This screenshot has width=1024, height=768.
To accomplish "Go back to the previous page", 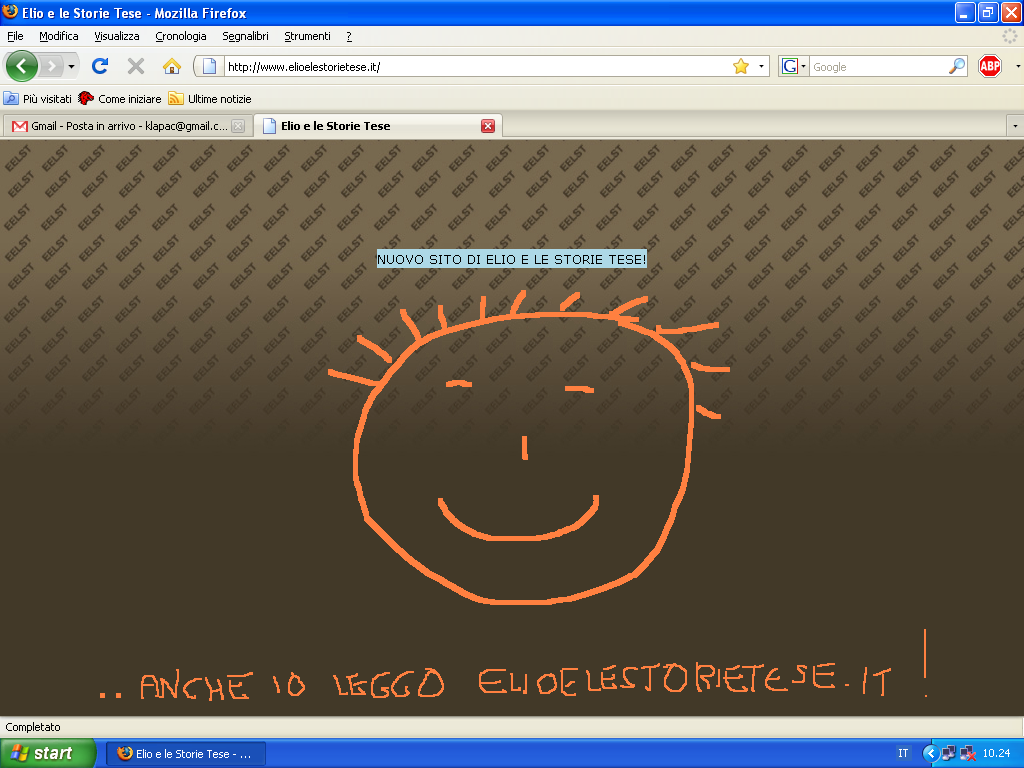I will (x=22, y=66).
